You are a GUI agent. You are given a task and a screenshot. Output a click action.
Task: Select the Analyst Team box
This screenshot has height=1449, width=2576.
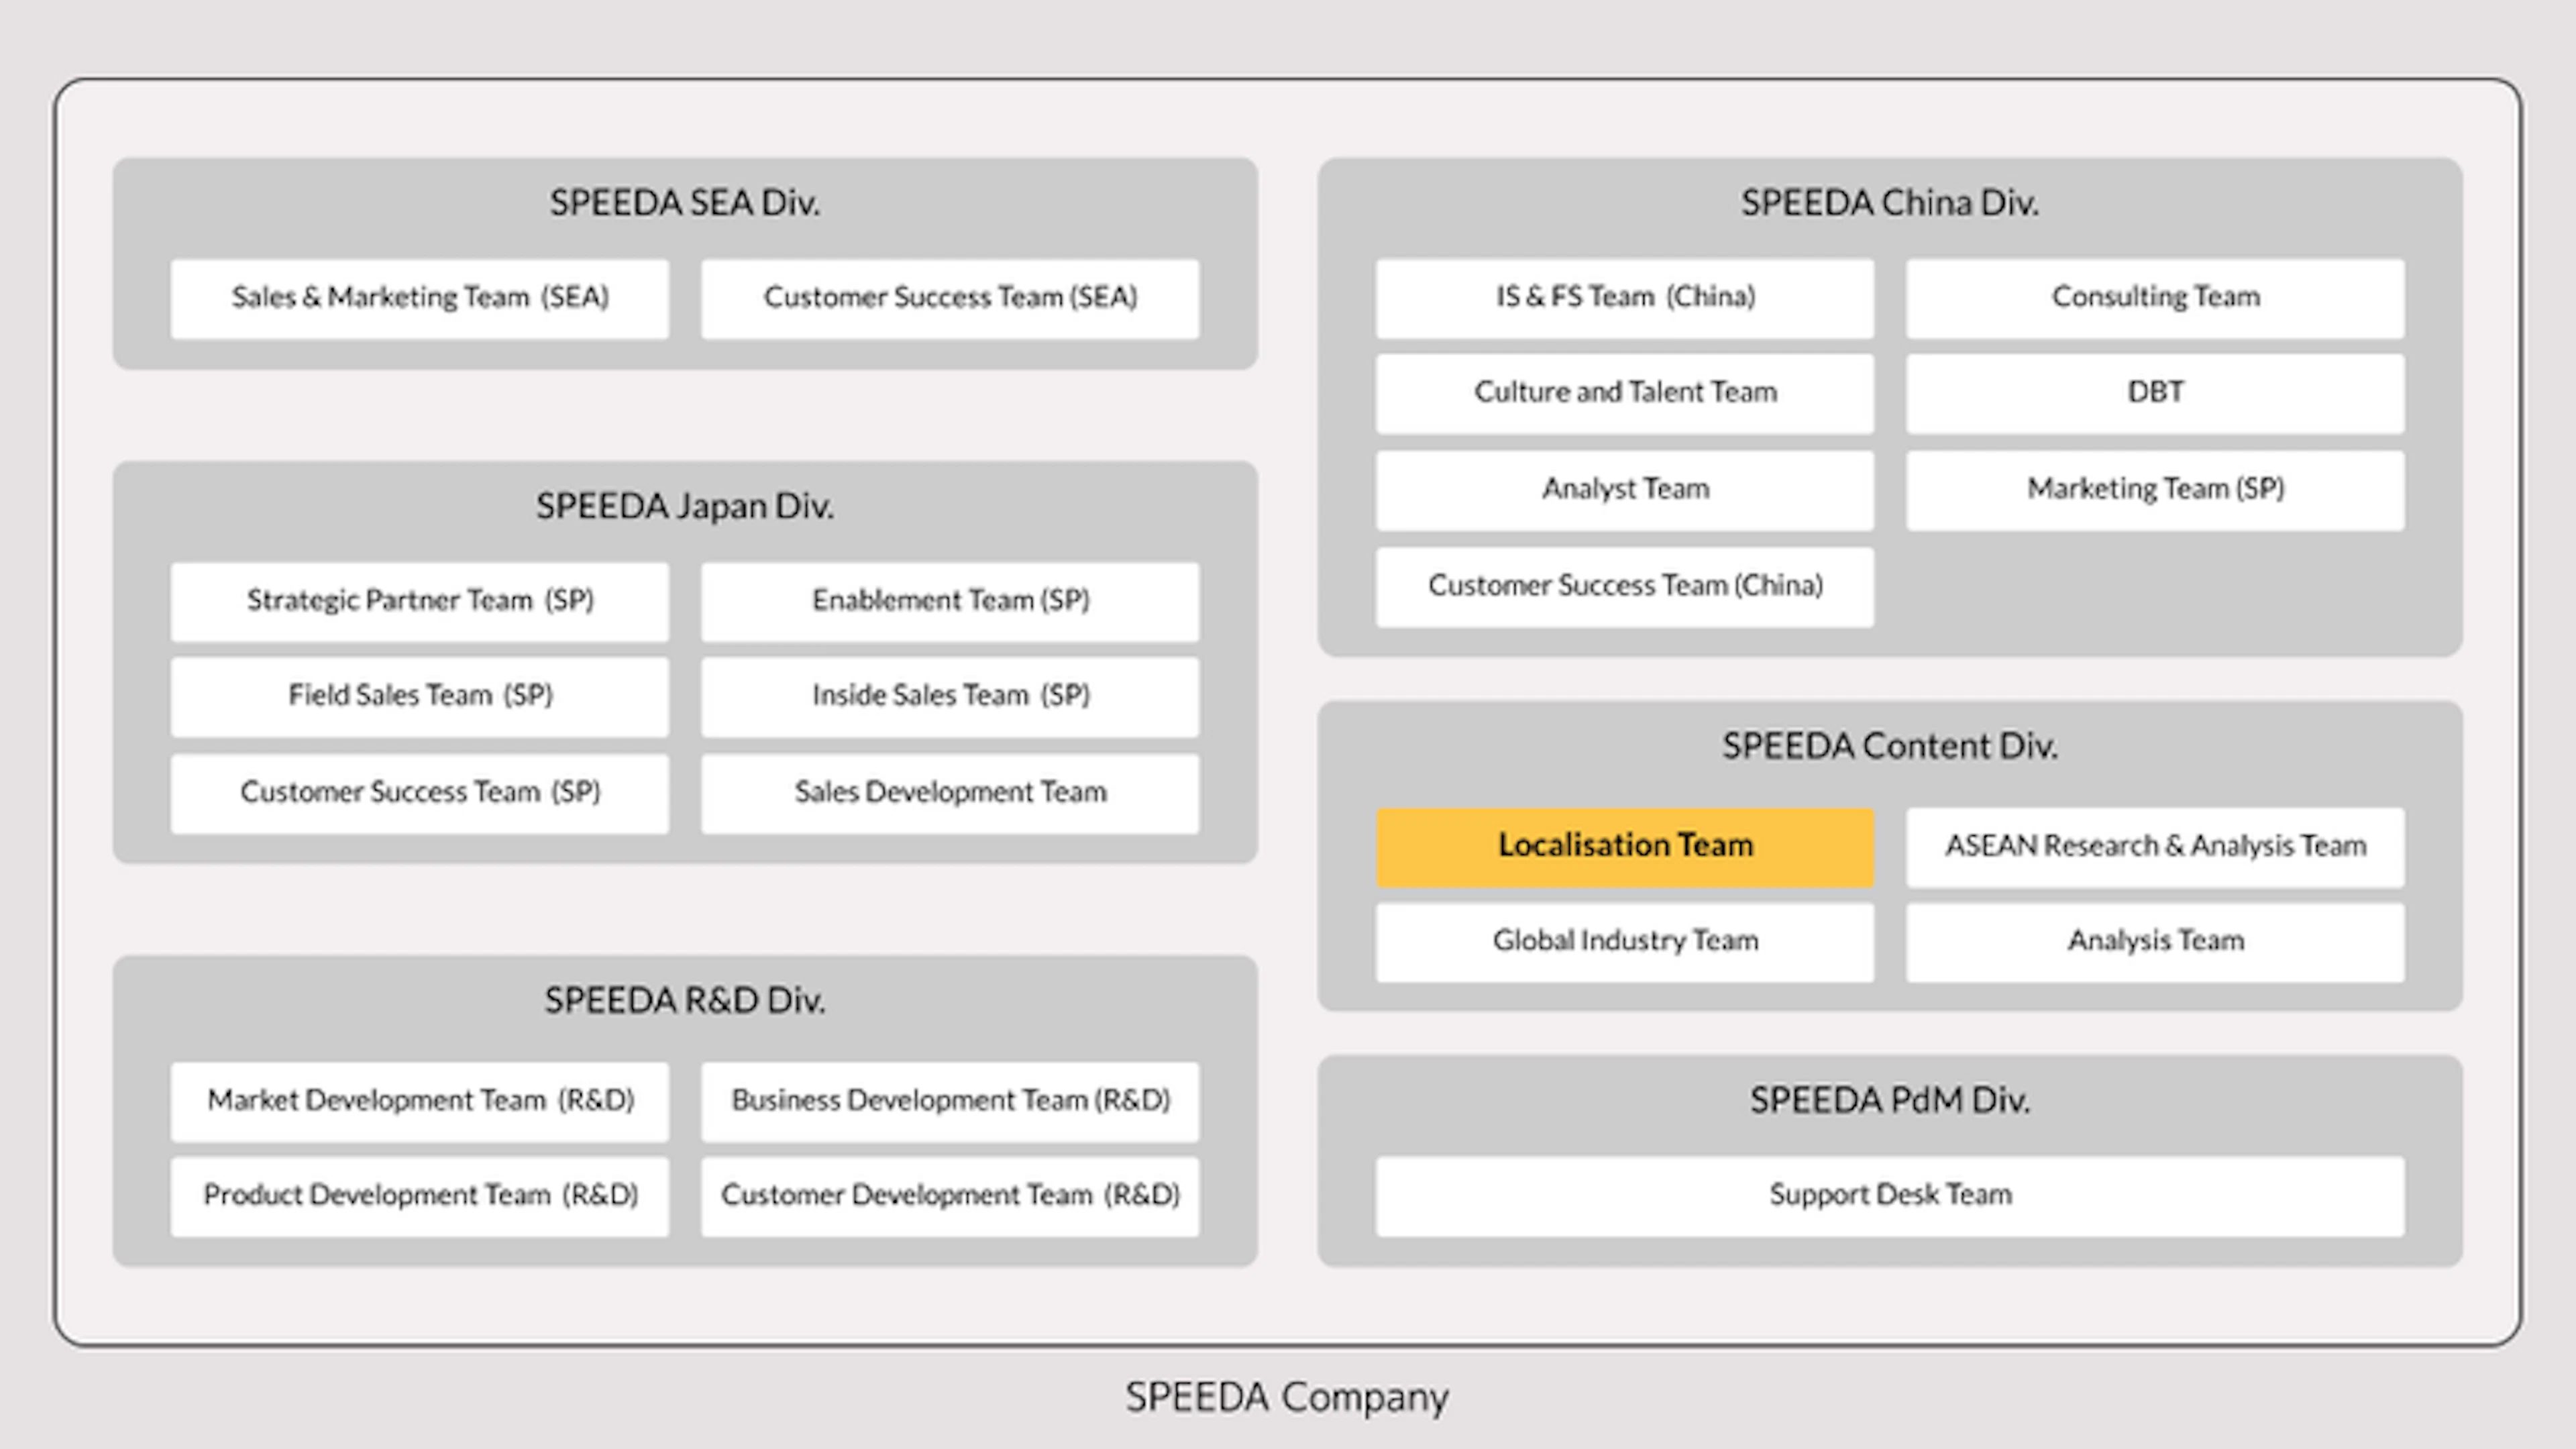(1625, 491)
